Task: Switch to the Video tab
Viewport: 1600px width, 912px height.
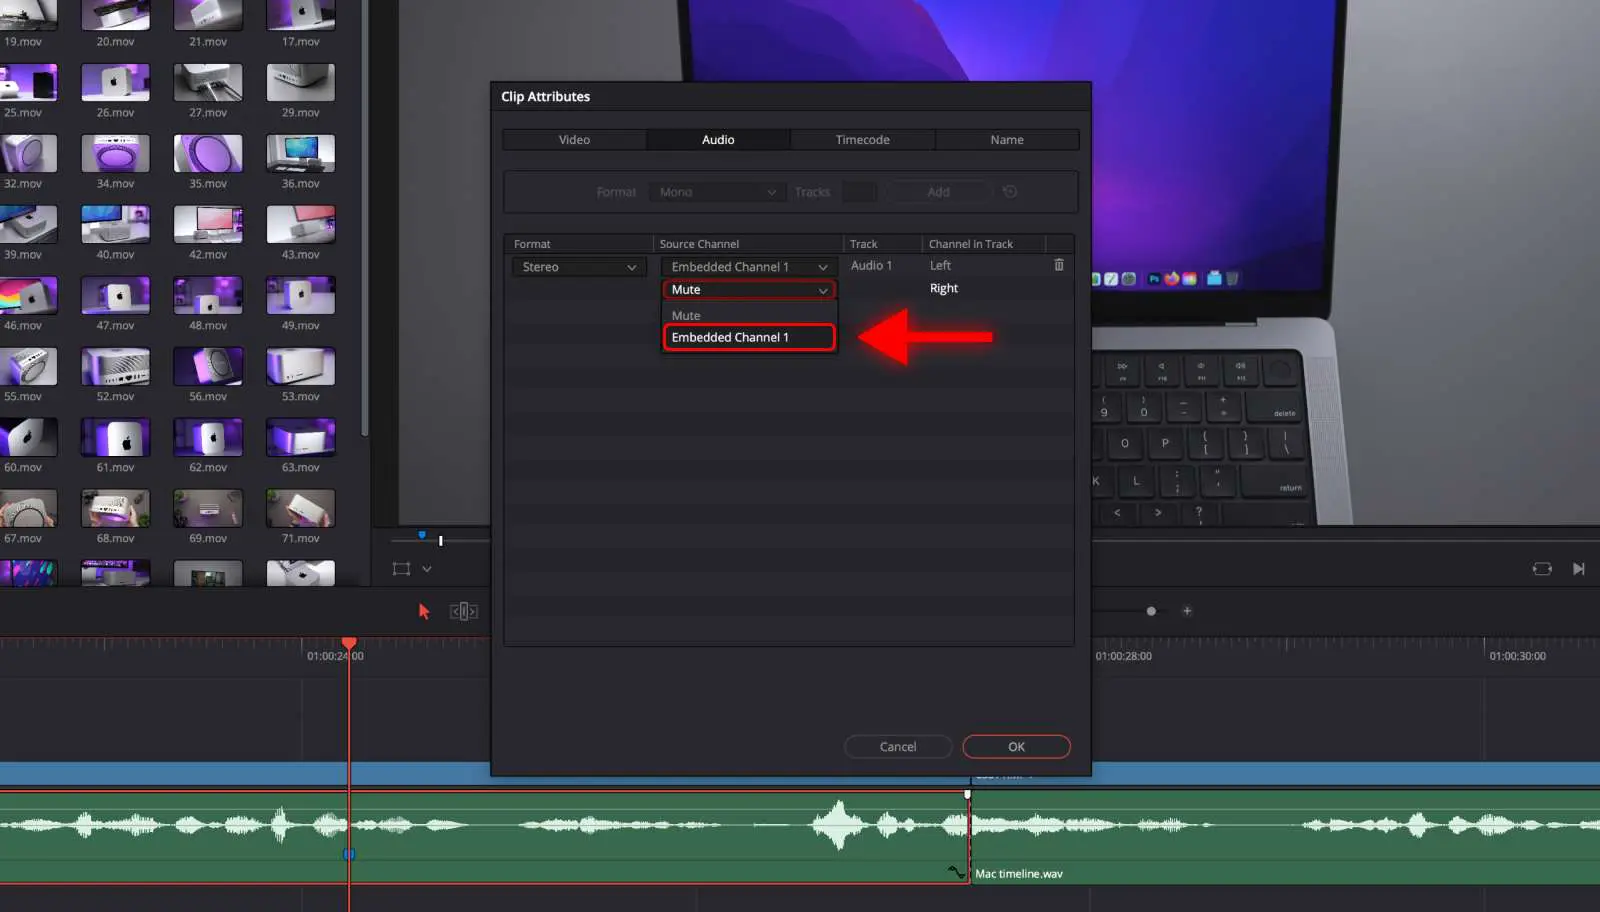Action: tap(573, 139)
